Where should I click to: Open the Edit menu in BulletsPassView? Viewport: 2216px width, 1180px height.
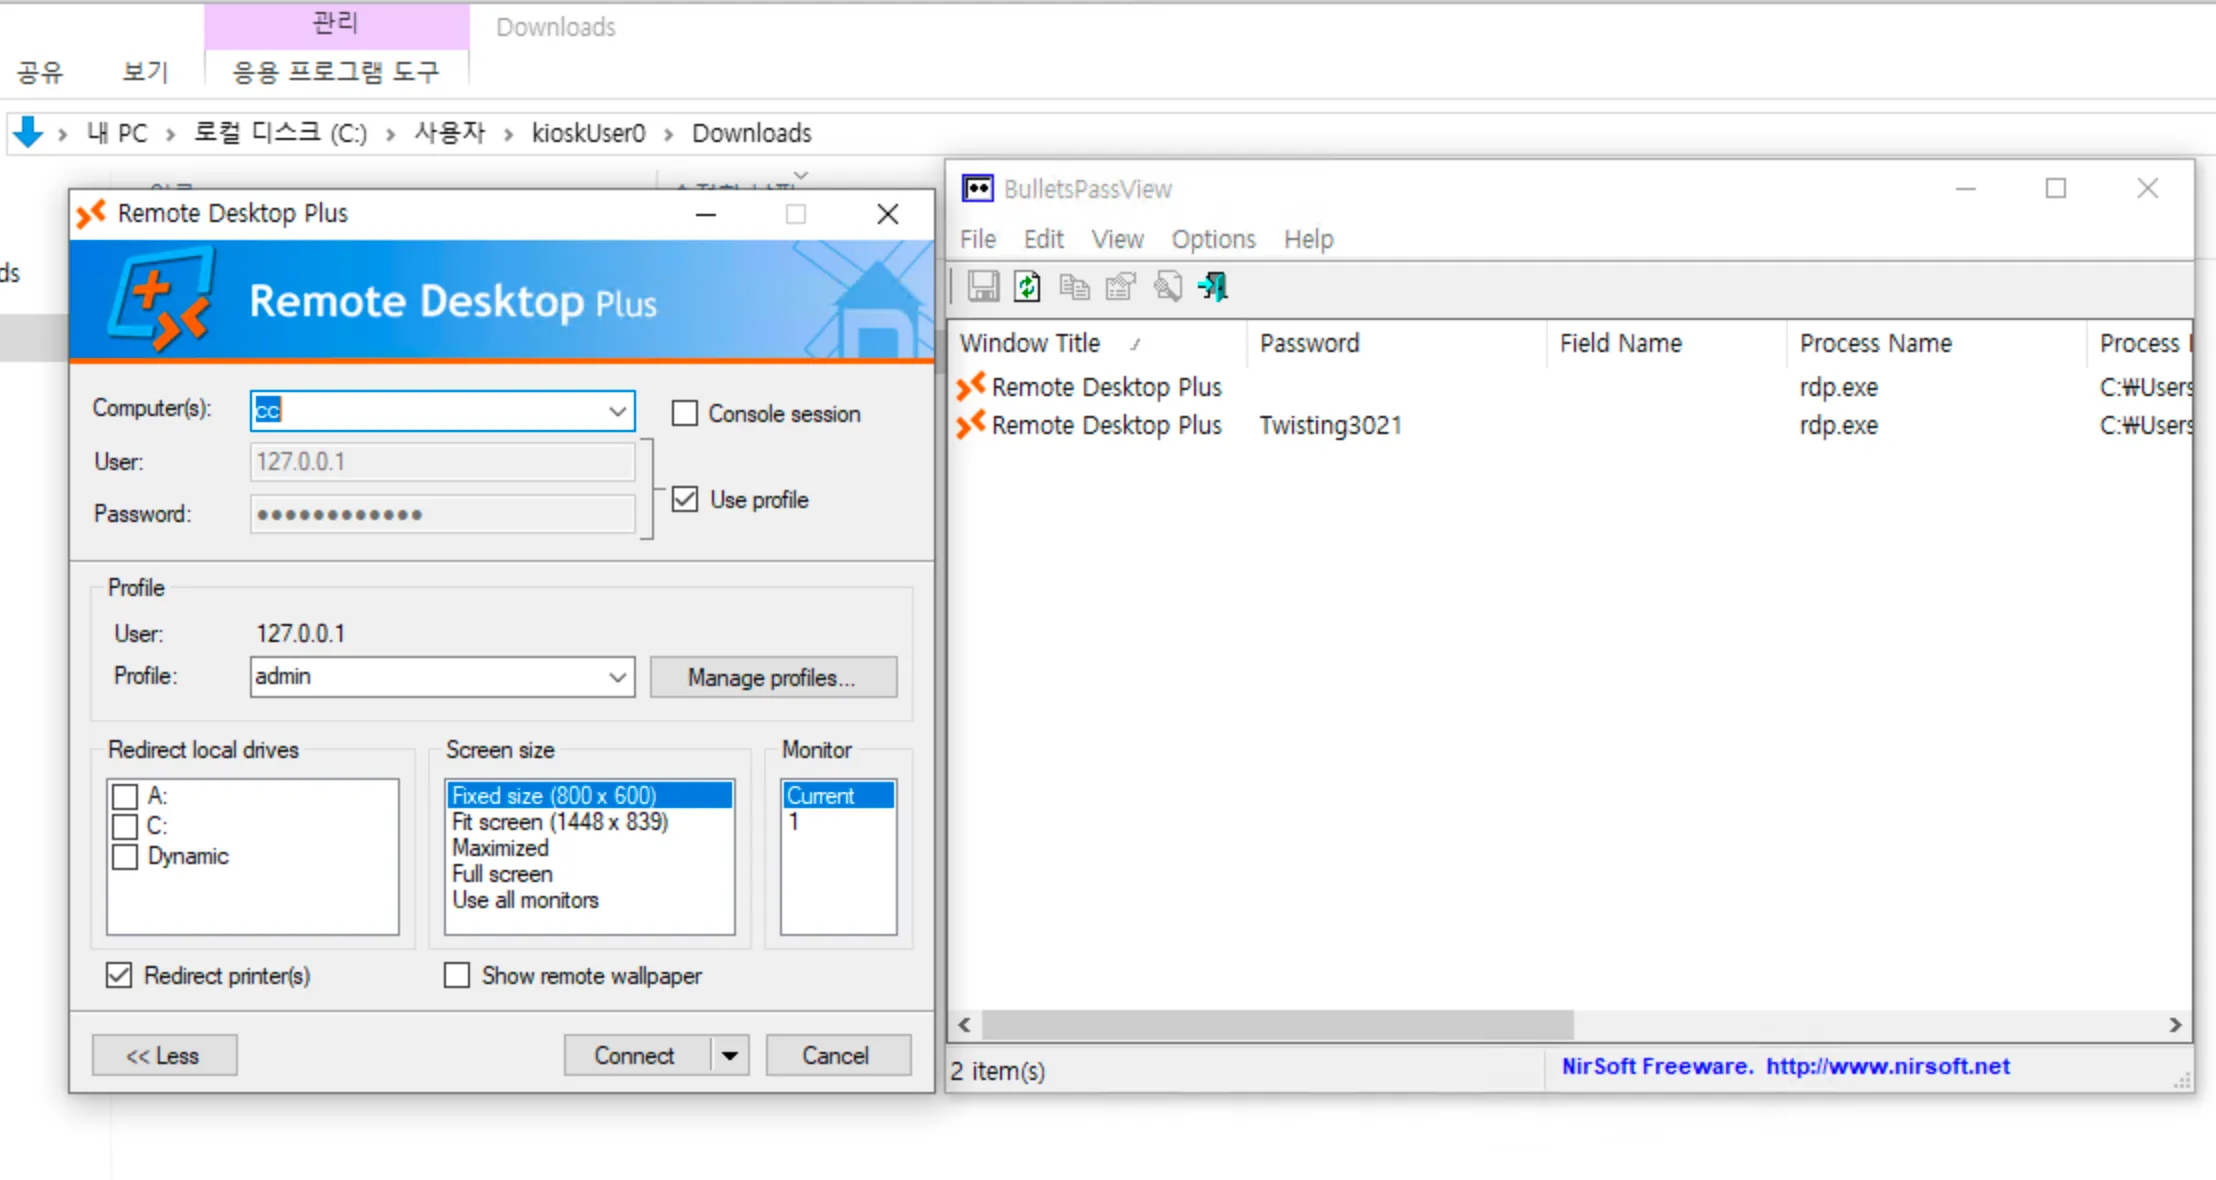pos(1043,239)
